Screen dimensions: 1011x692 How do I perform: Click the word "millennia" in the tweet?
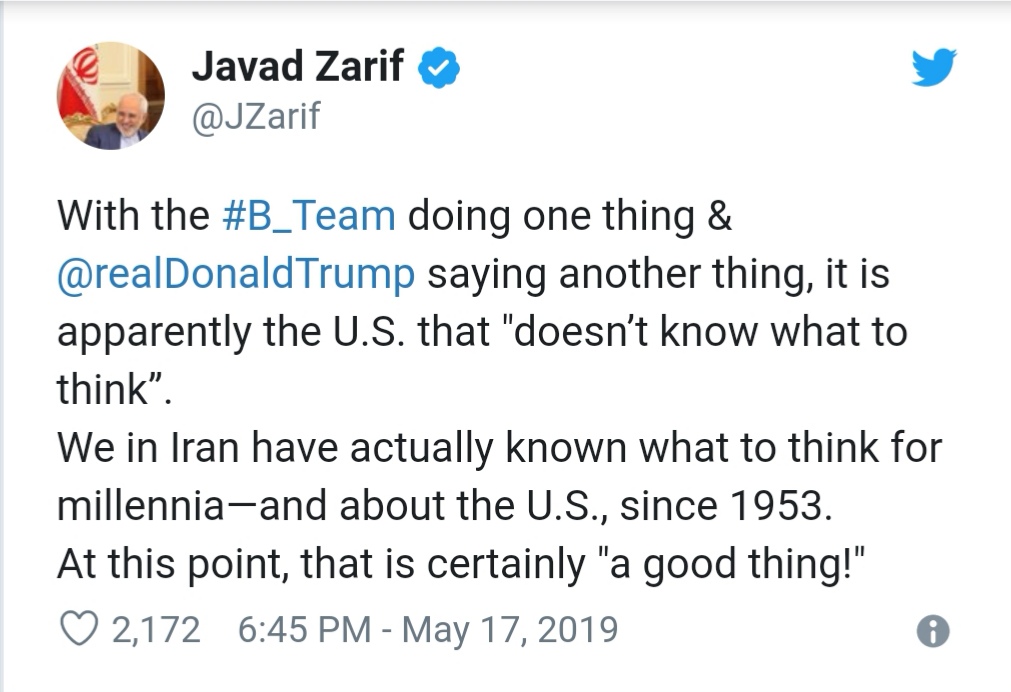[140, 506]
